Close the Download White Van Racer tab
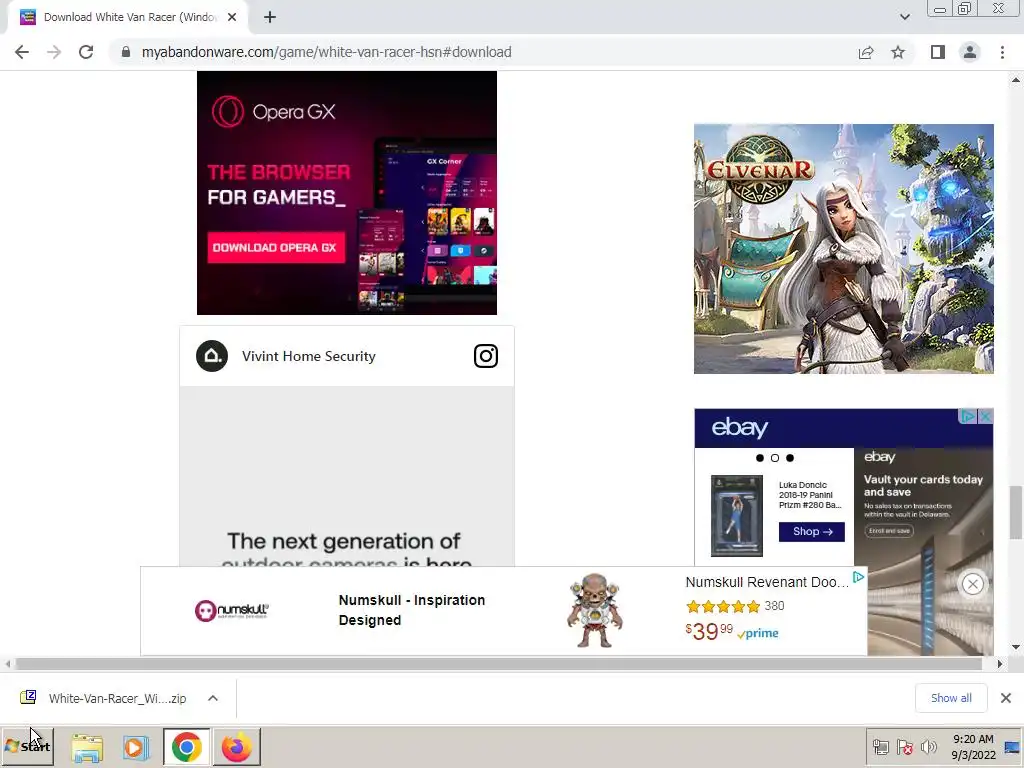 232,18
